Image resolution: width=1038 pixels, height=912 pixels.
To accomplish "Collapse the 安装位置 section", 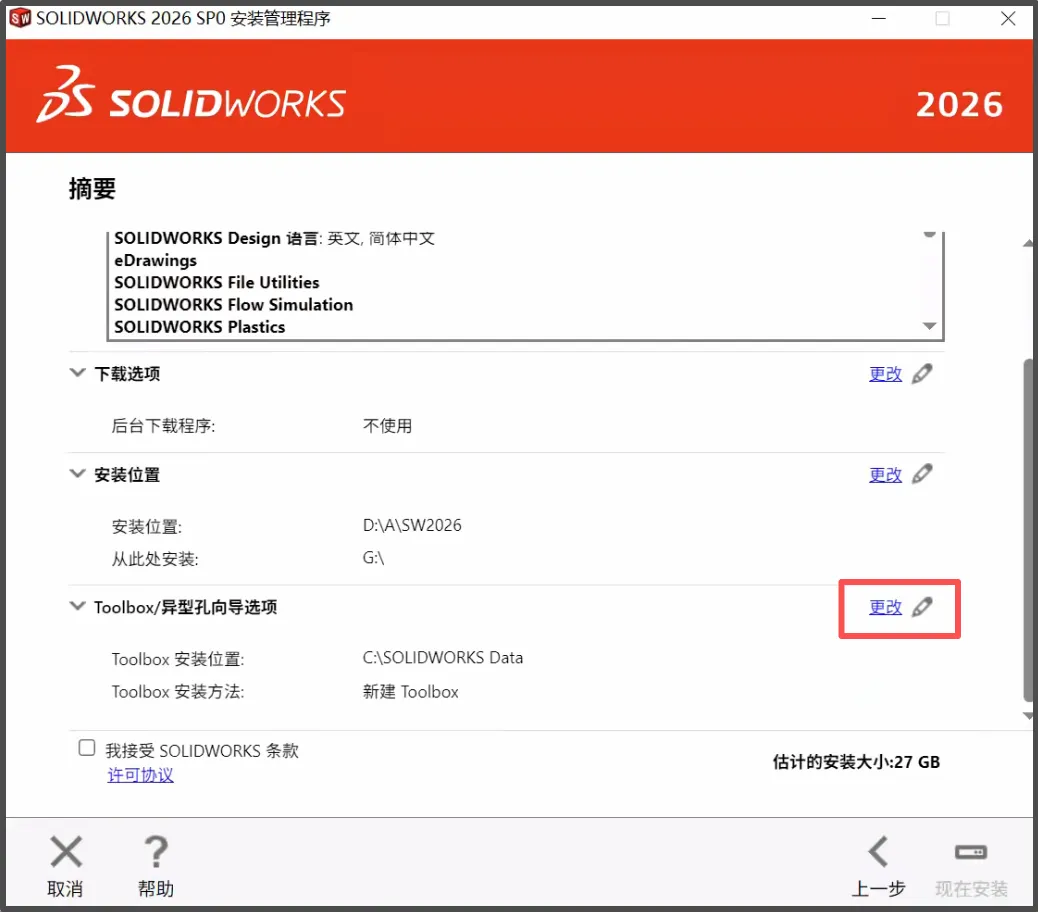I will [77, 473].
